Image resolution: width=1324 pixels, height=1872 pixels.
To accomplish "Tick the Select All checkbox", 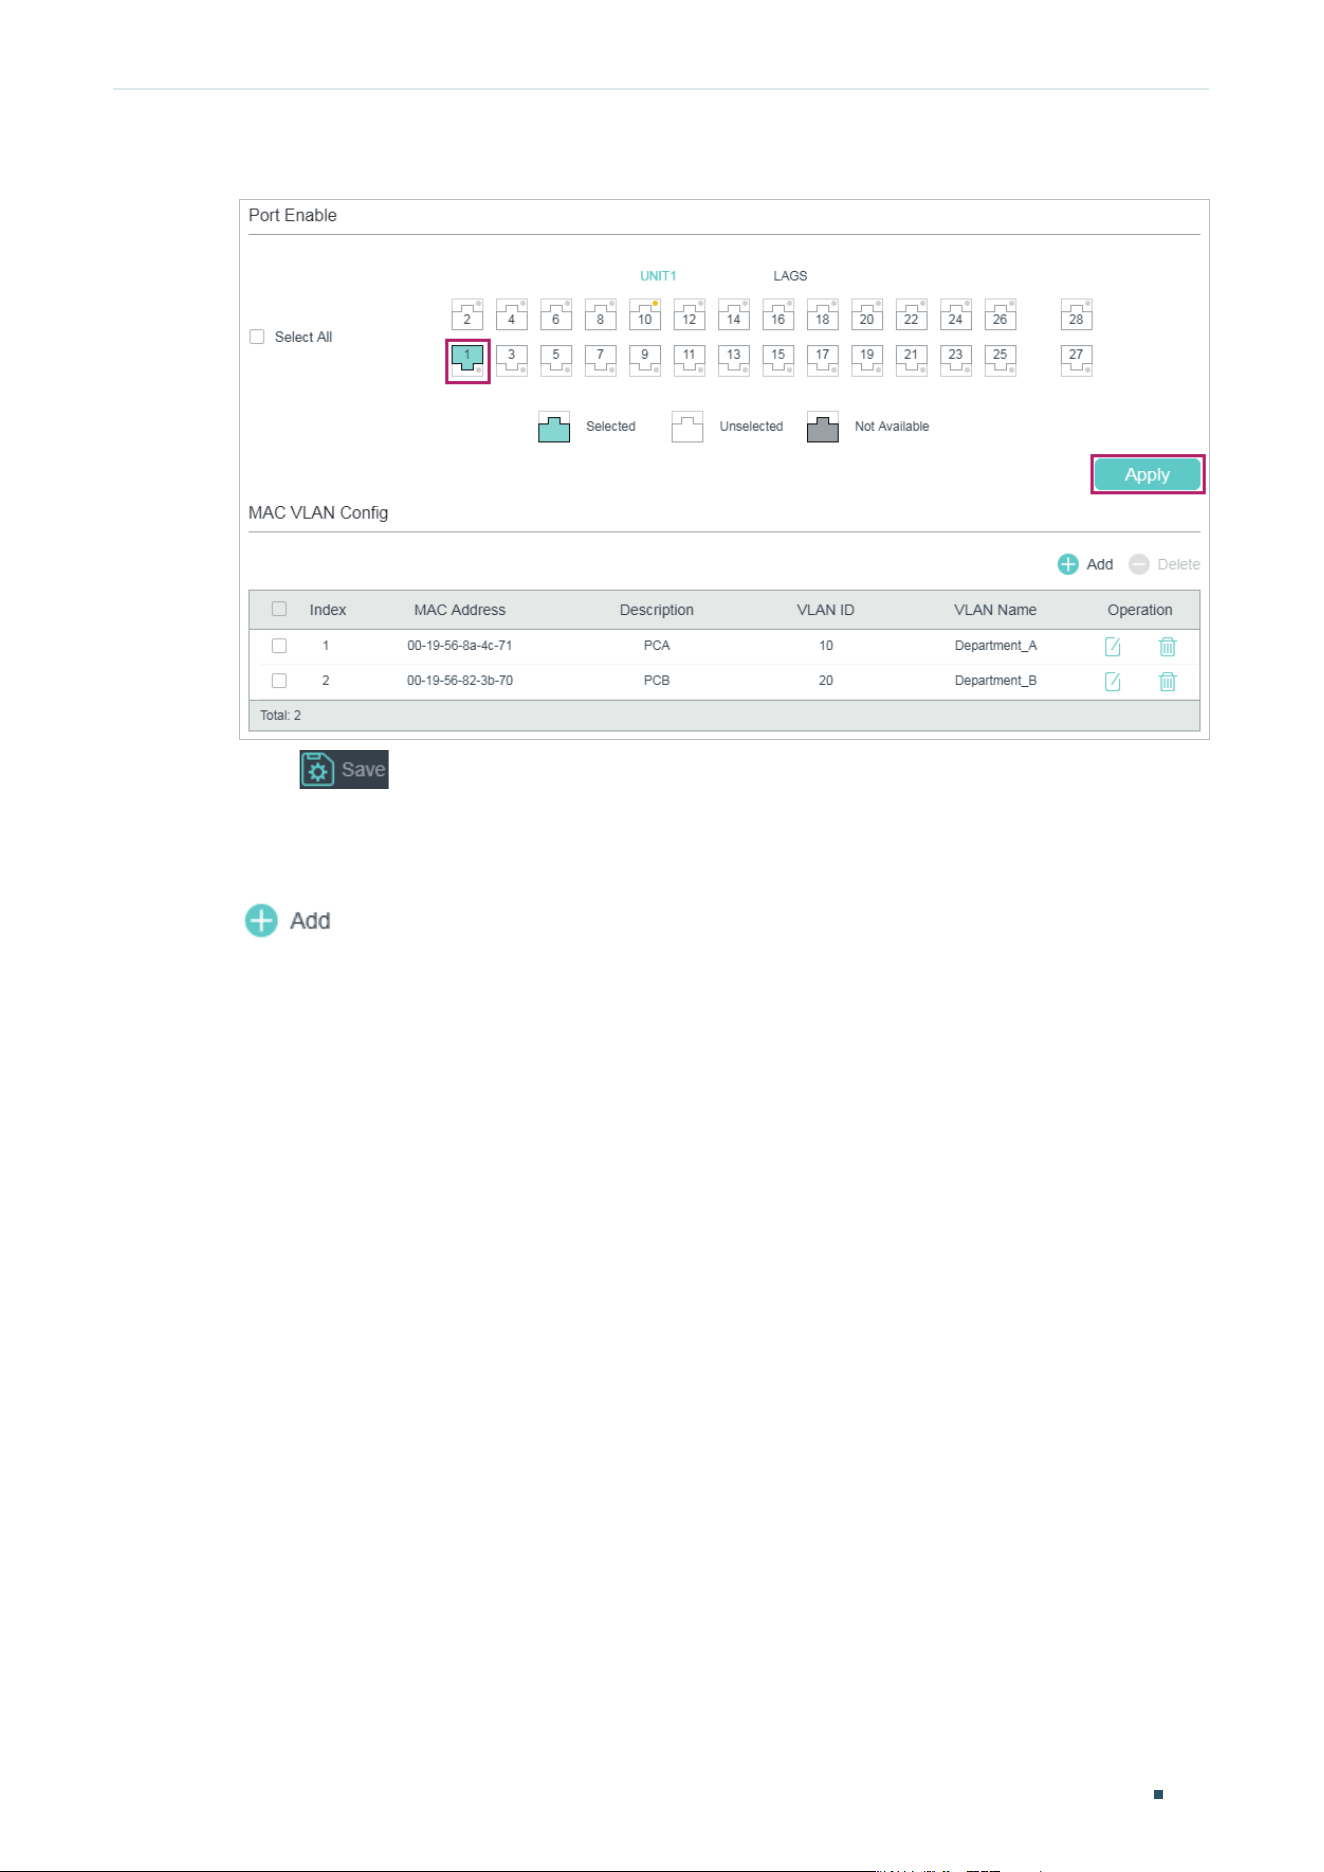I will [257, 337].
